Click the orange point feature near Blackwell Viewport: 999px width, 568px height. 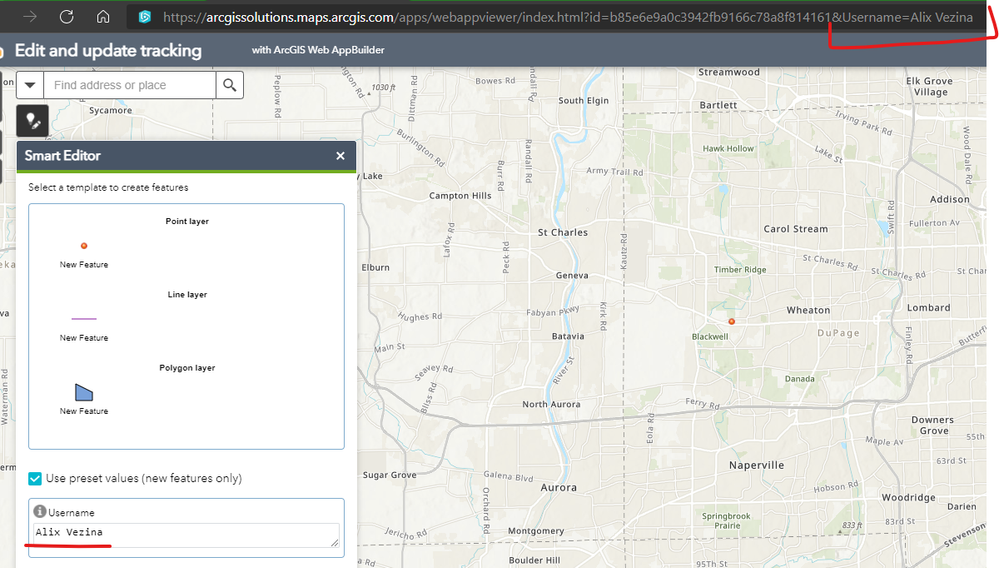[731, 322]
